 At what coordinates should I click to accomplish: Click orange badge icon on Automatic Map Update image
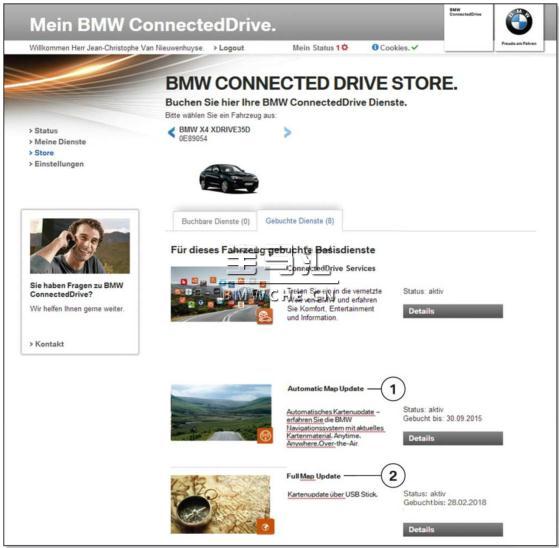[x=265, y=435]
